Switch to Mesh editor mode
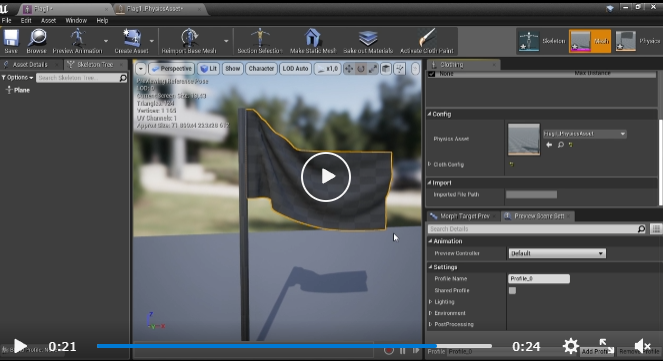663x361 pixels. [590, 41]
